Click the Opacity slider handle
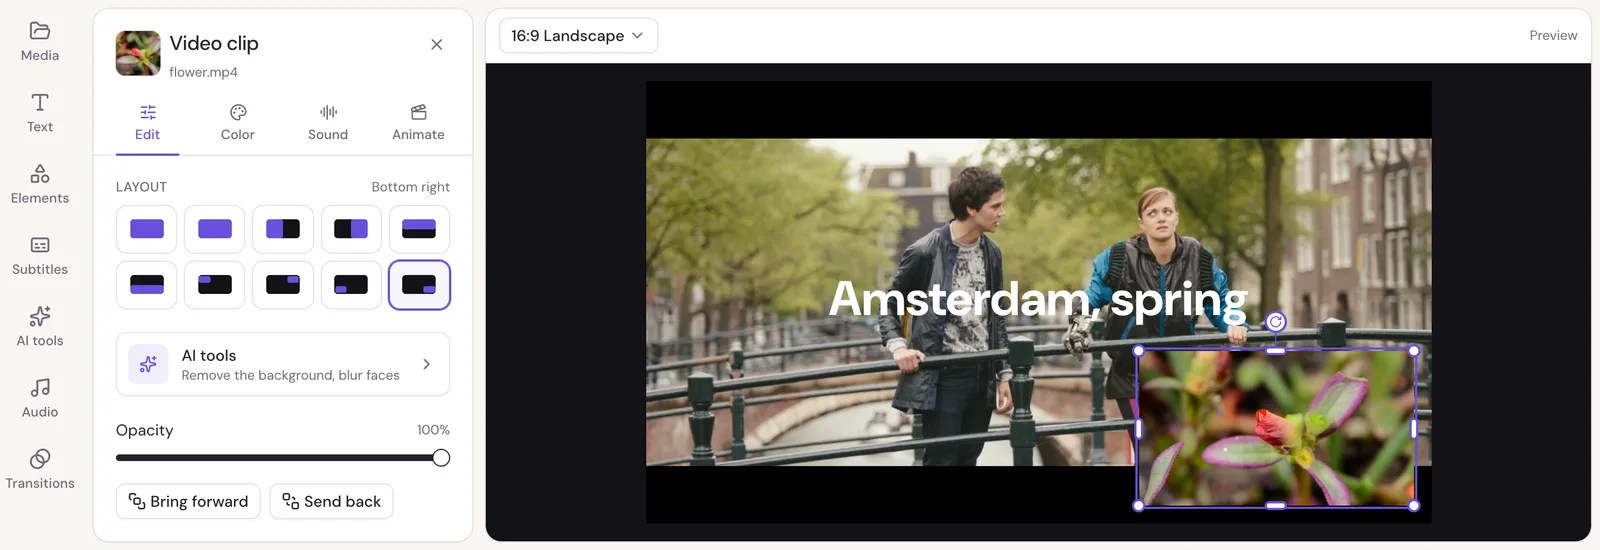1600x550 pixels. pyautogui.click(x=441, y=458)
